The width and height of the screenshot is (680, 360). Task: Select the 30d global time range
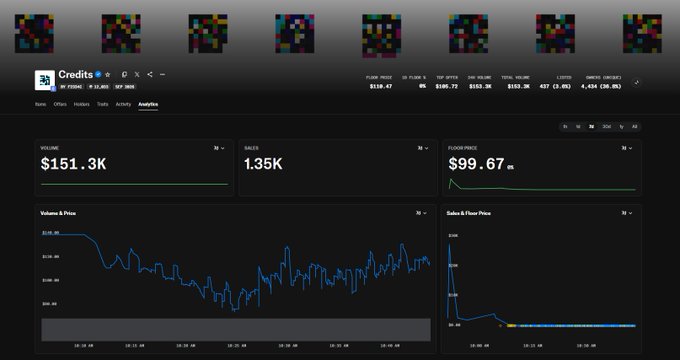(606, 127)
